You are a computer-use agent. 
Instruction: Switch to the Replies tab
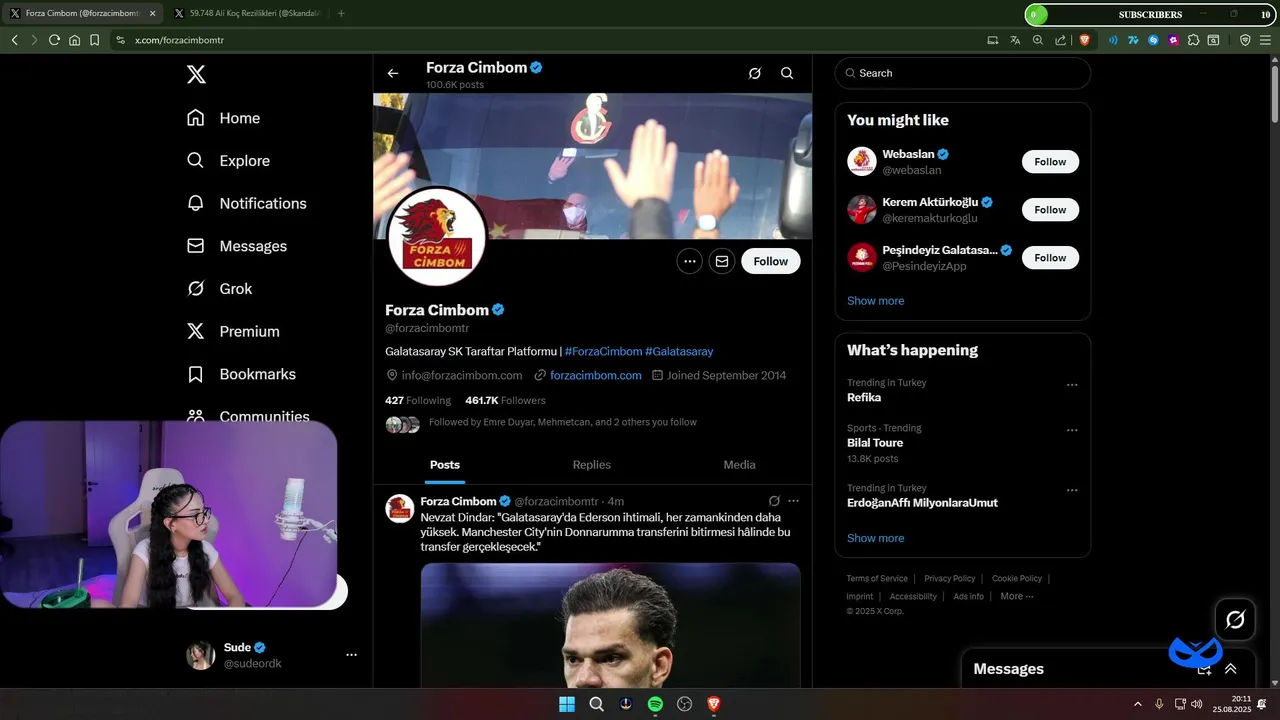(591, 465)
